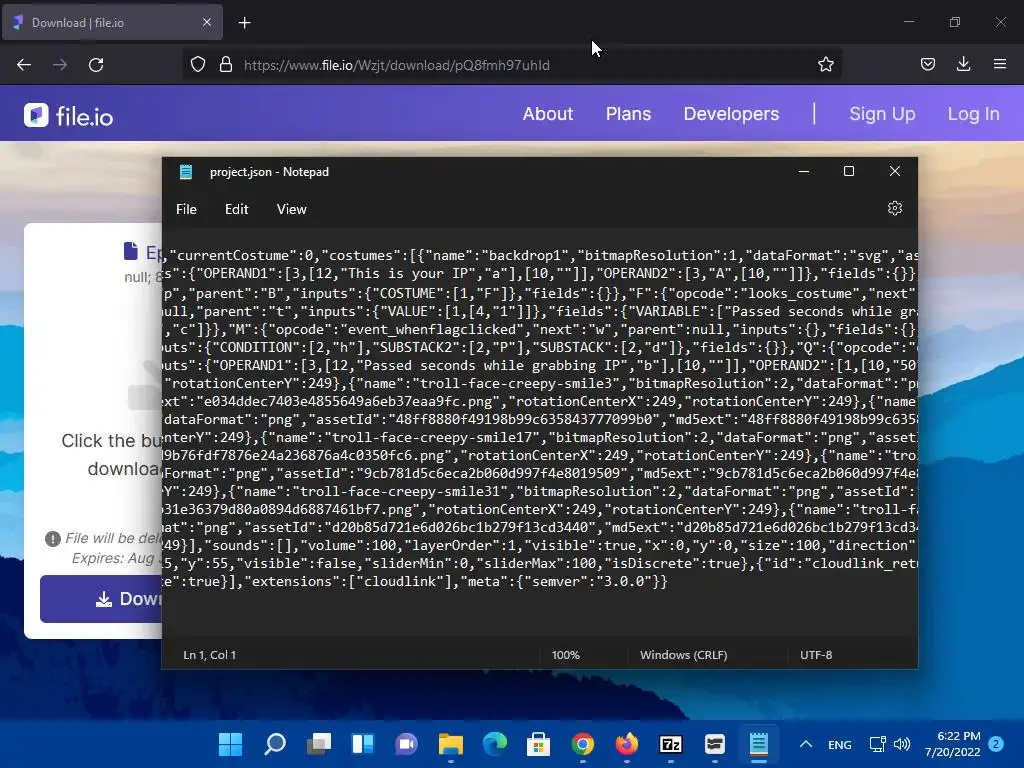Open Windows Start menu
The height and width of the screenshot is (768, 1024).
(230, 744)
